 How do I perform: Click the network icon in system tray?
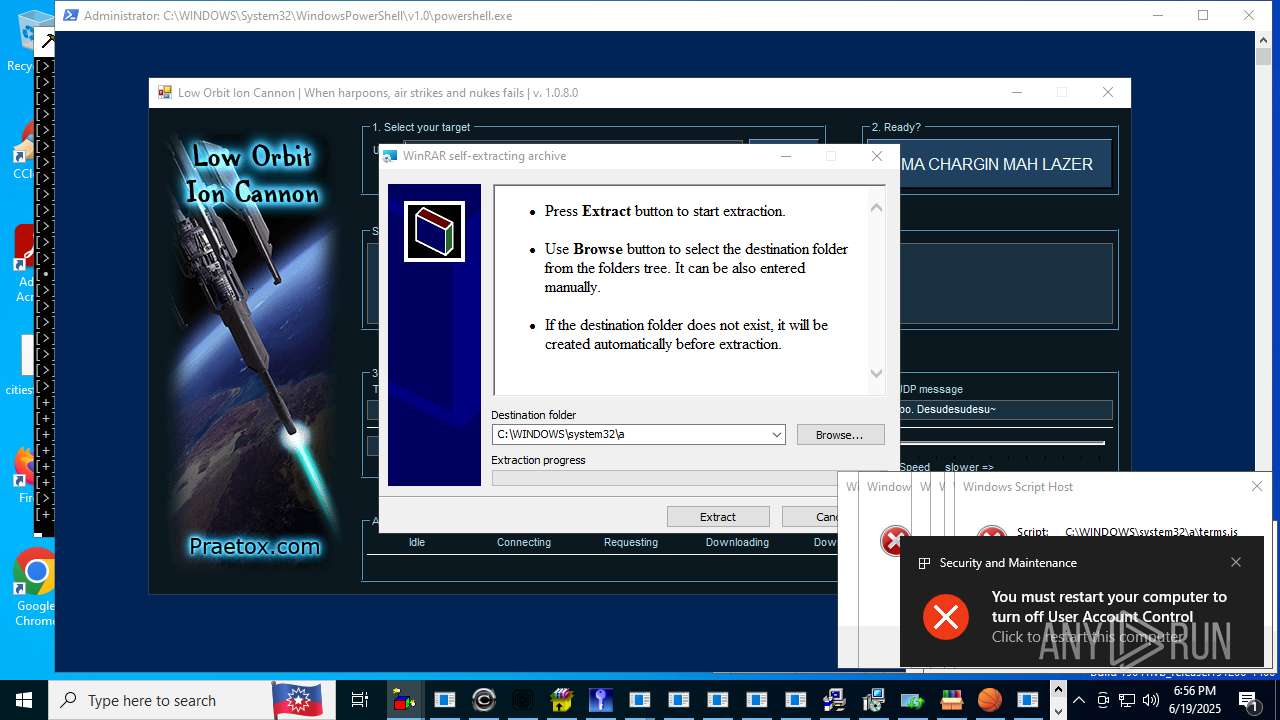click(x=1129, y=700)
